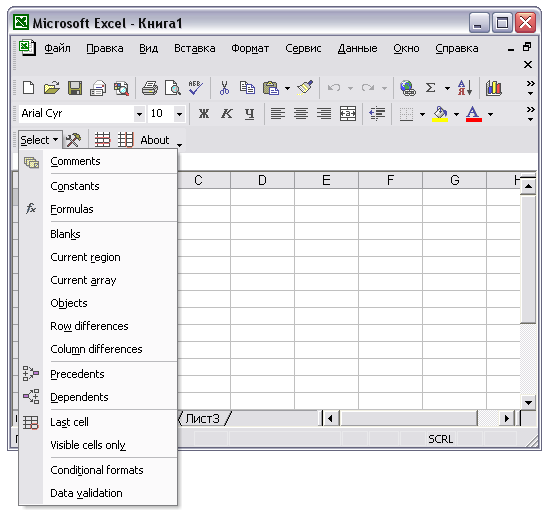Toggle underline with the Ч button
Screen dimensions: 546x512
pyautogui.click(x=249, y=114)
